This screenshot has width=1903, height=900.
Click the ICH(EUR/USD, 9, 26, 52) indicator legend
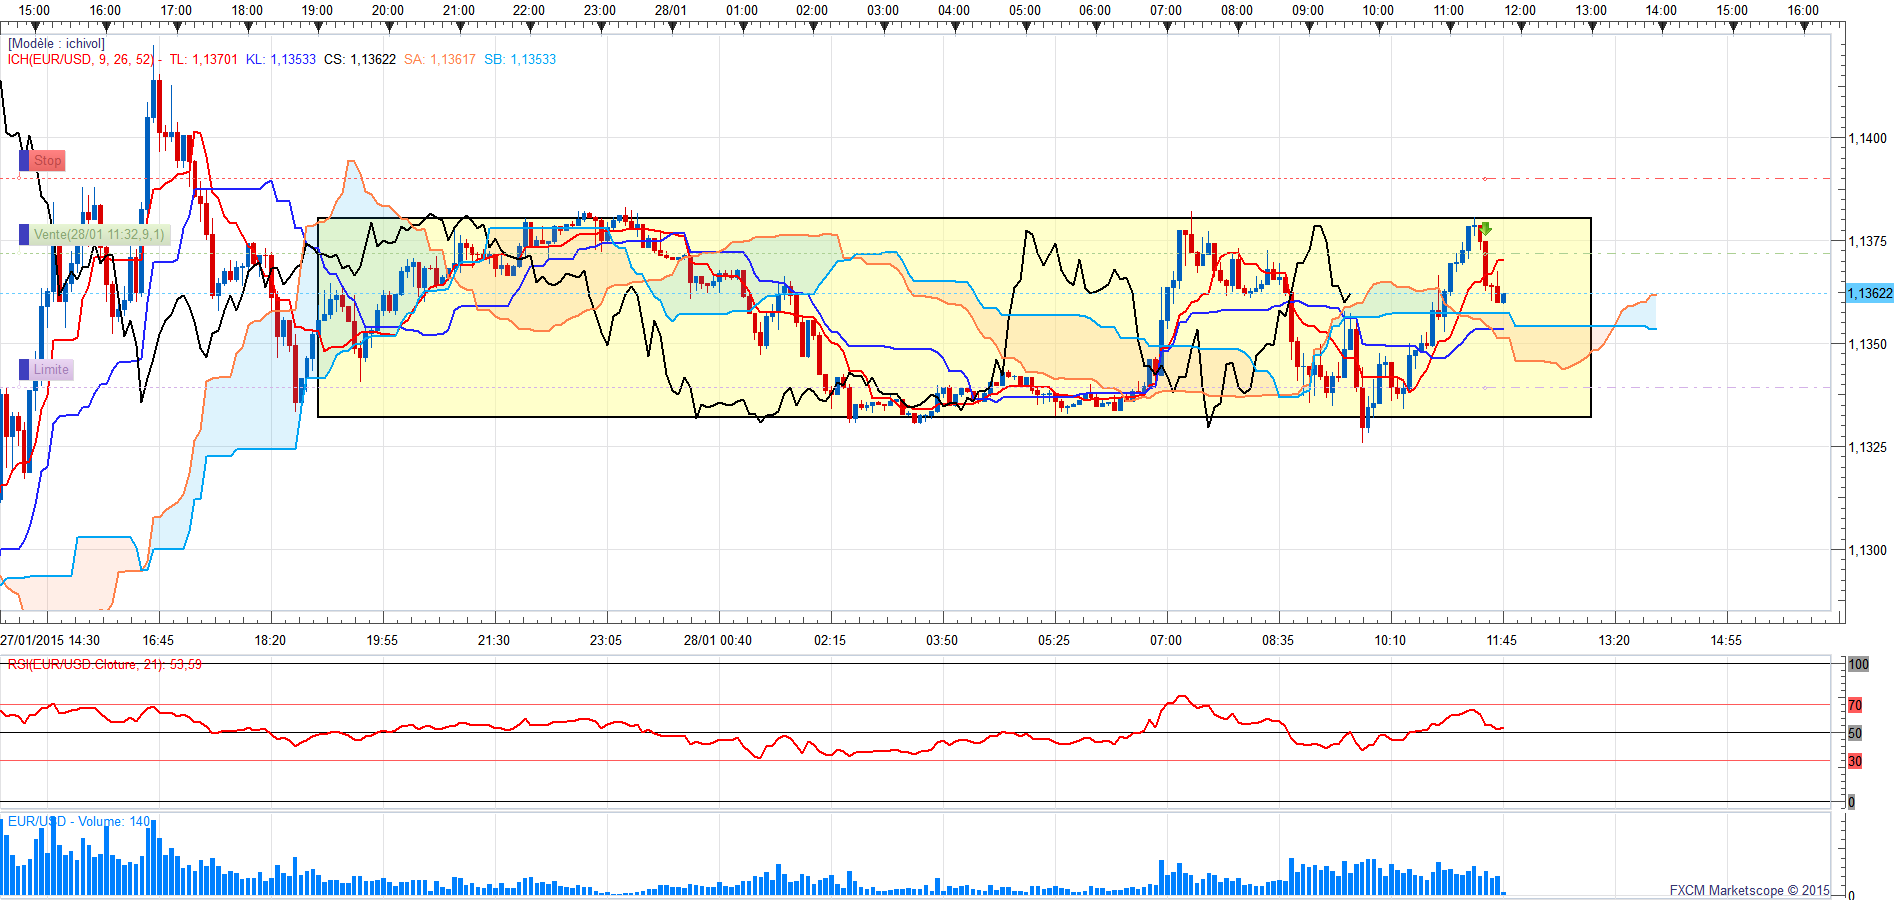pyautogui.click(x=82, y=60)
